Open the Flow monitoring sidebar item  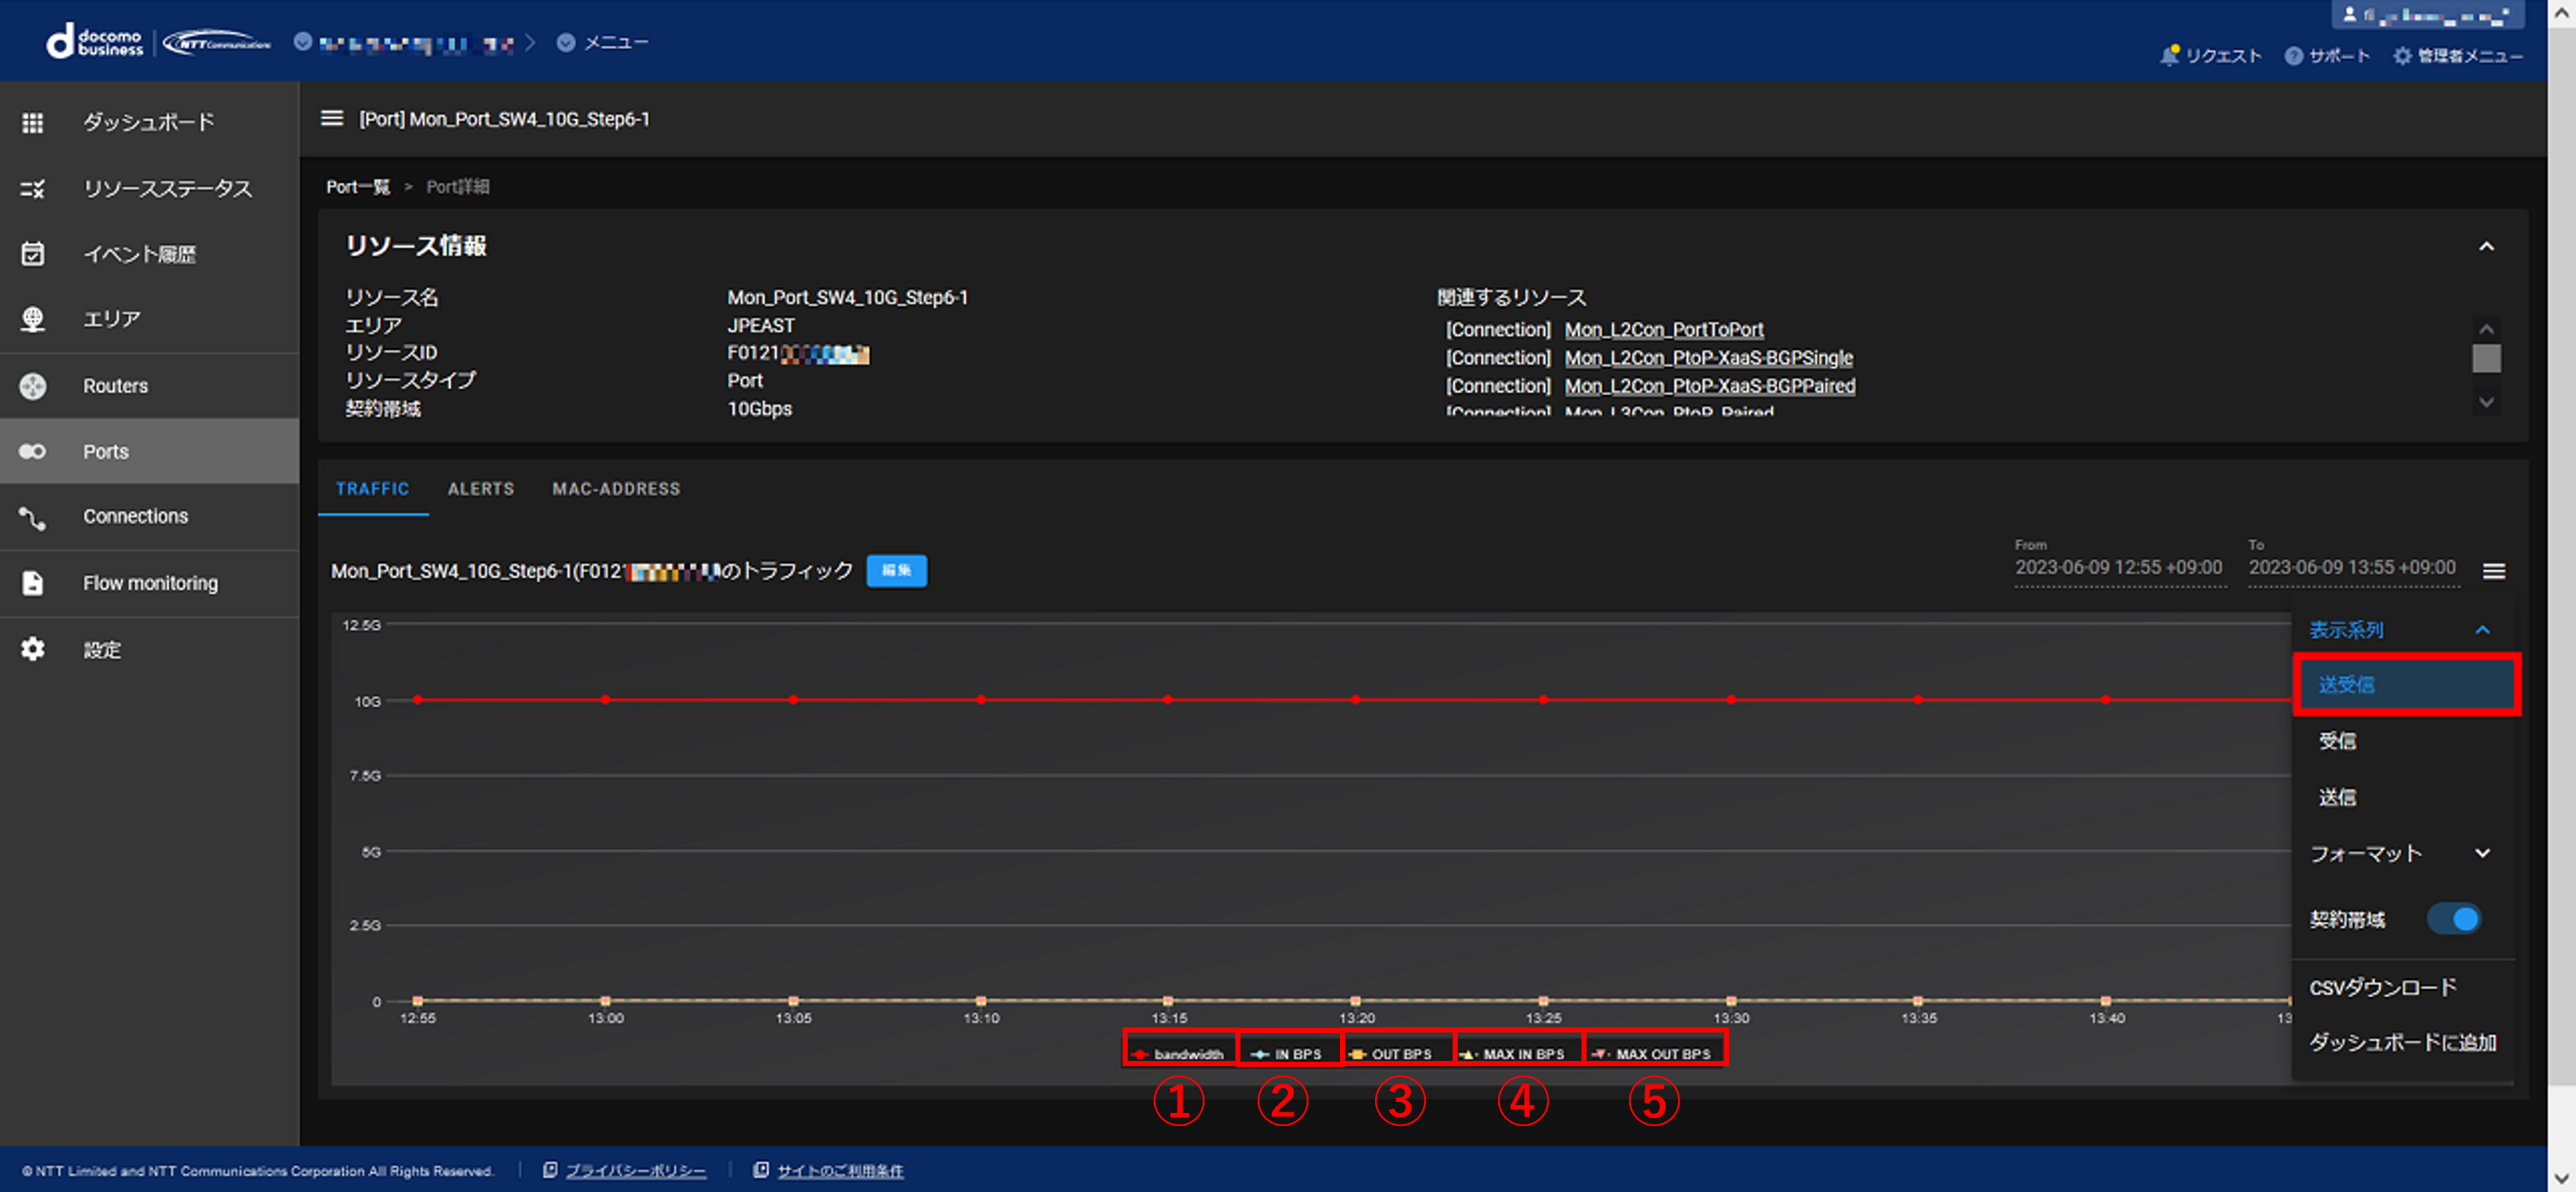(150, 583)
